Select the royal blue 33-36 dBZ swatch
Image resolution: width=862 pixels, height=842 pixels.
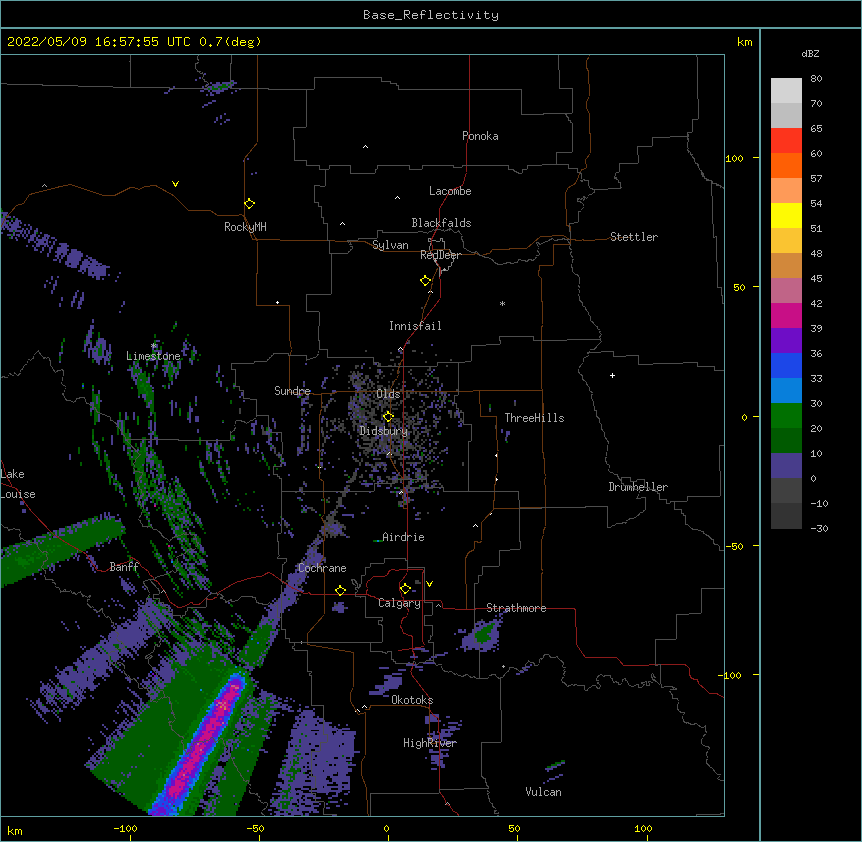(786, 365)
